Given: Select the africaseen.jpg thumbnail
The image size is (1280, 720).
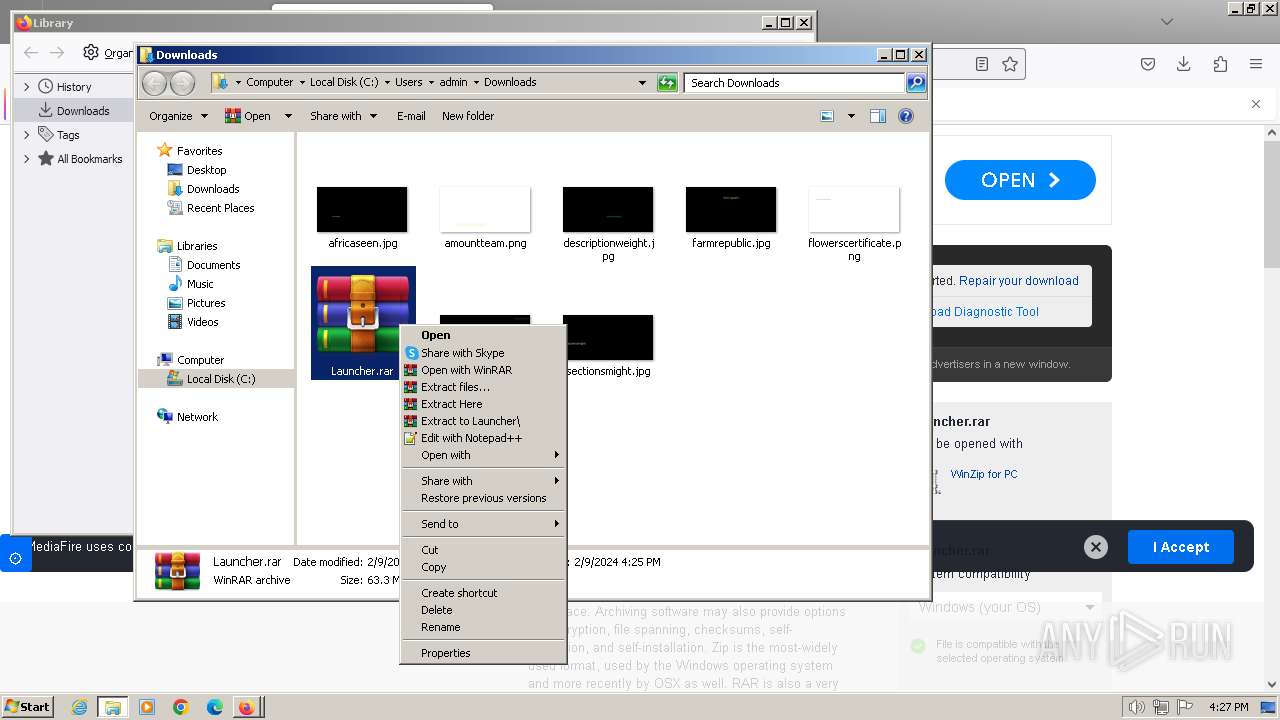Looking at the screenshot, I should click(x=362, y=209).
